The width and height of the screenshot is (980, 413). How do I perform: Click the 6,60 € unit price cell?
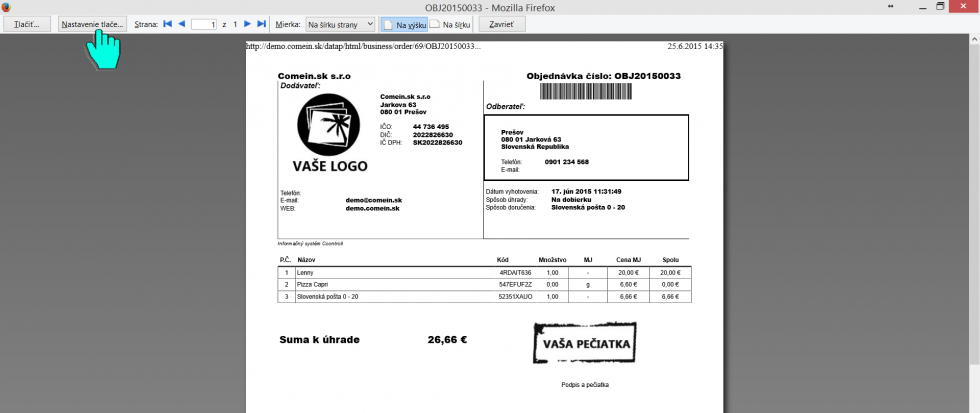pos(627,284)
